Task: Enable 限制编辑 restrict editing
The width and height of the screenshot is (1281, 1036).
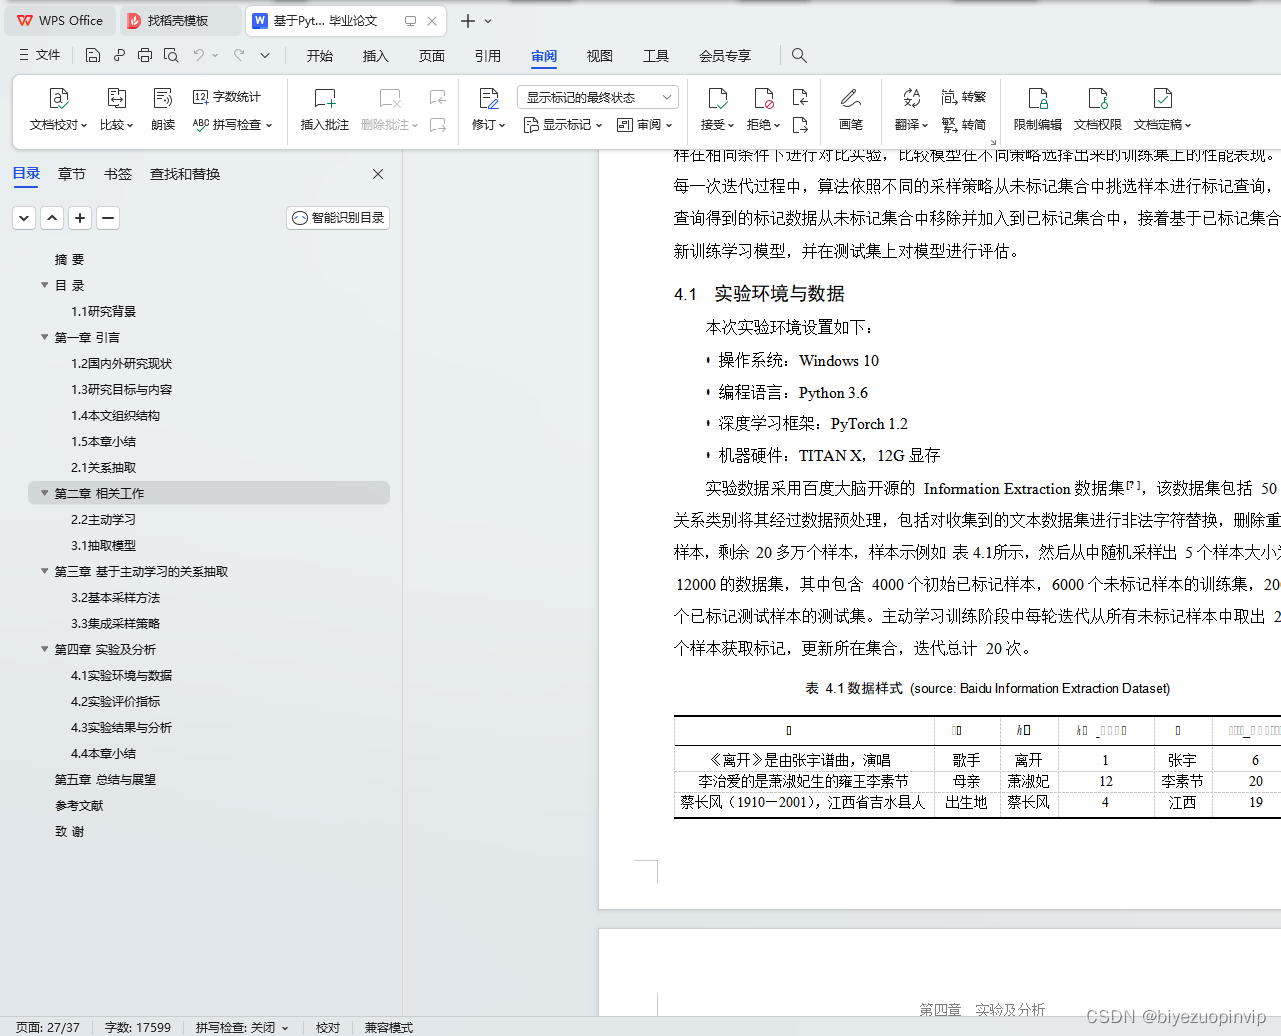Action: (1037, 108)
